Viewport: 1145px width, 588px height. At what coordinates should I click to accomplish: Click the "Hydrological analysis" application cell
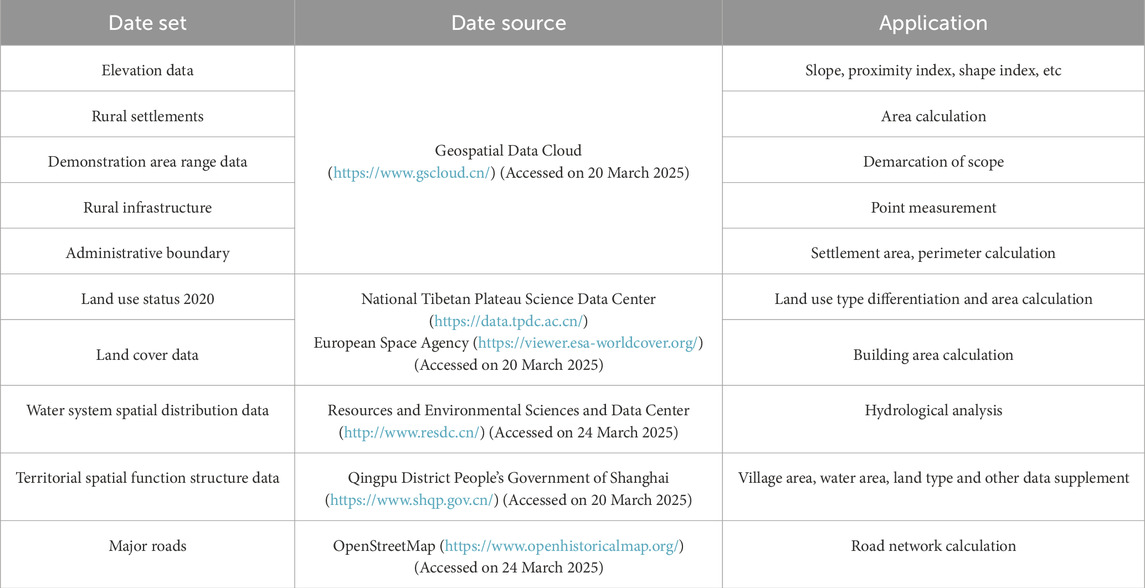point(933,410)
